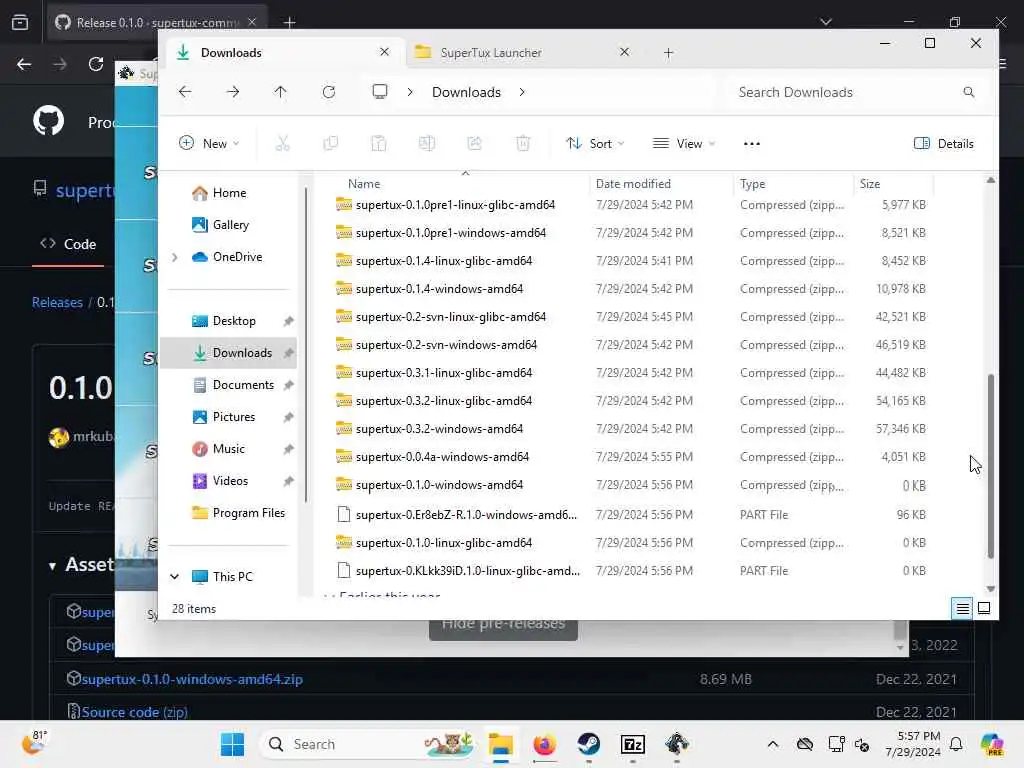Open the Sort dropdown menu
The height and width of the screenshot is (768, 1024).
595,144
